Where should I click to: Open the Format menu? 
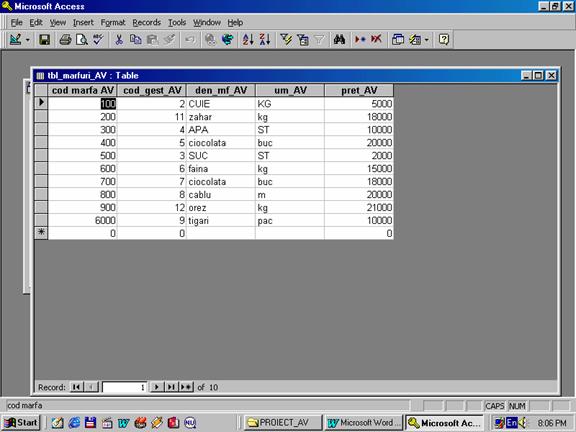113,22
